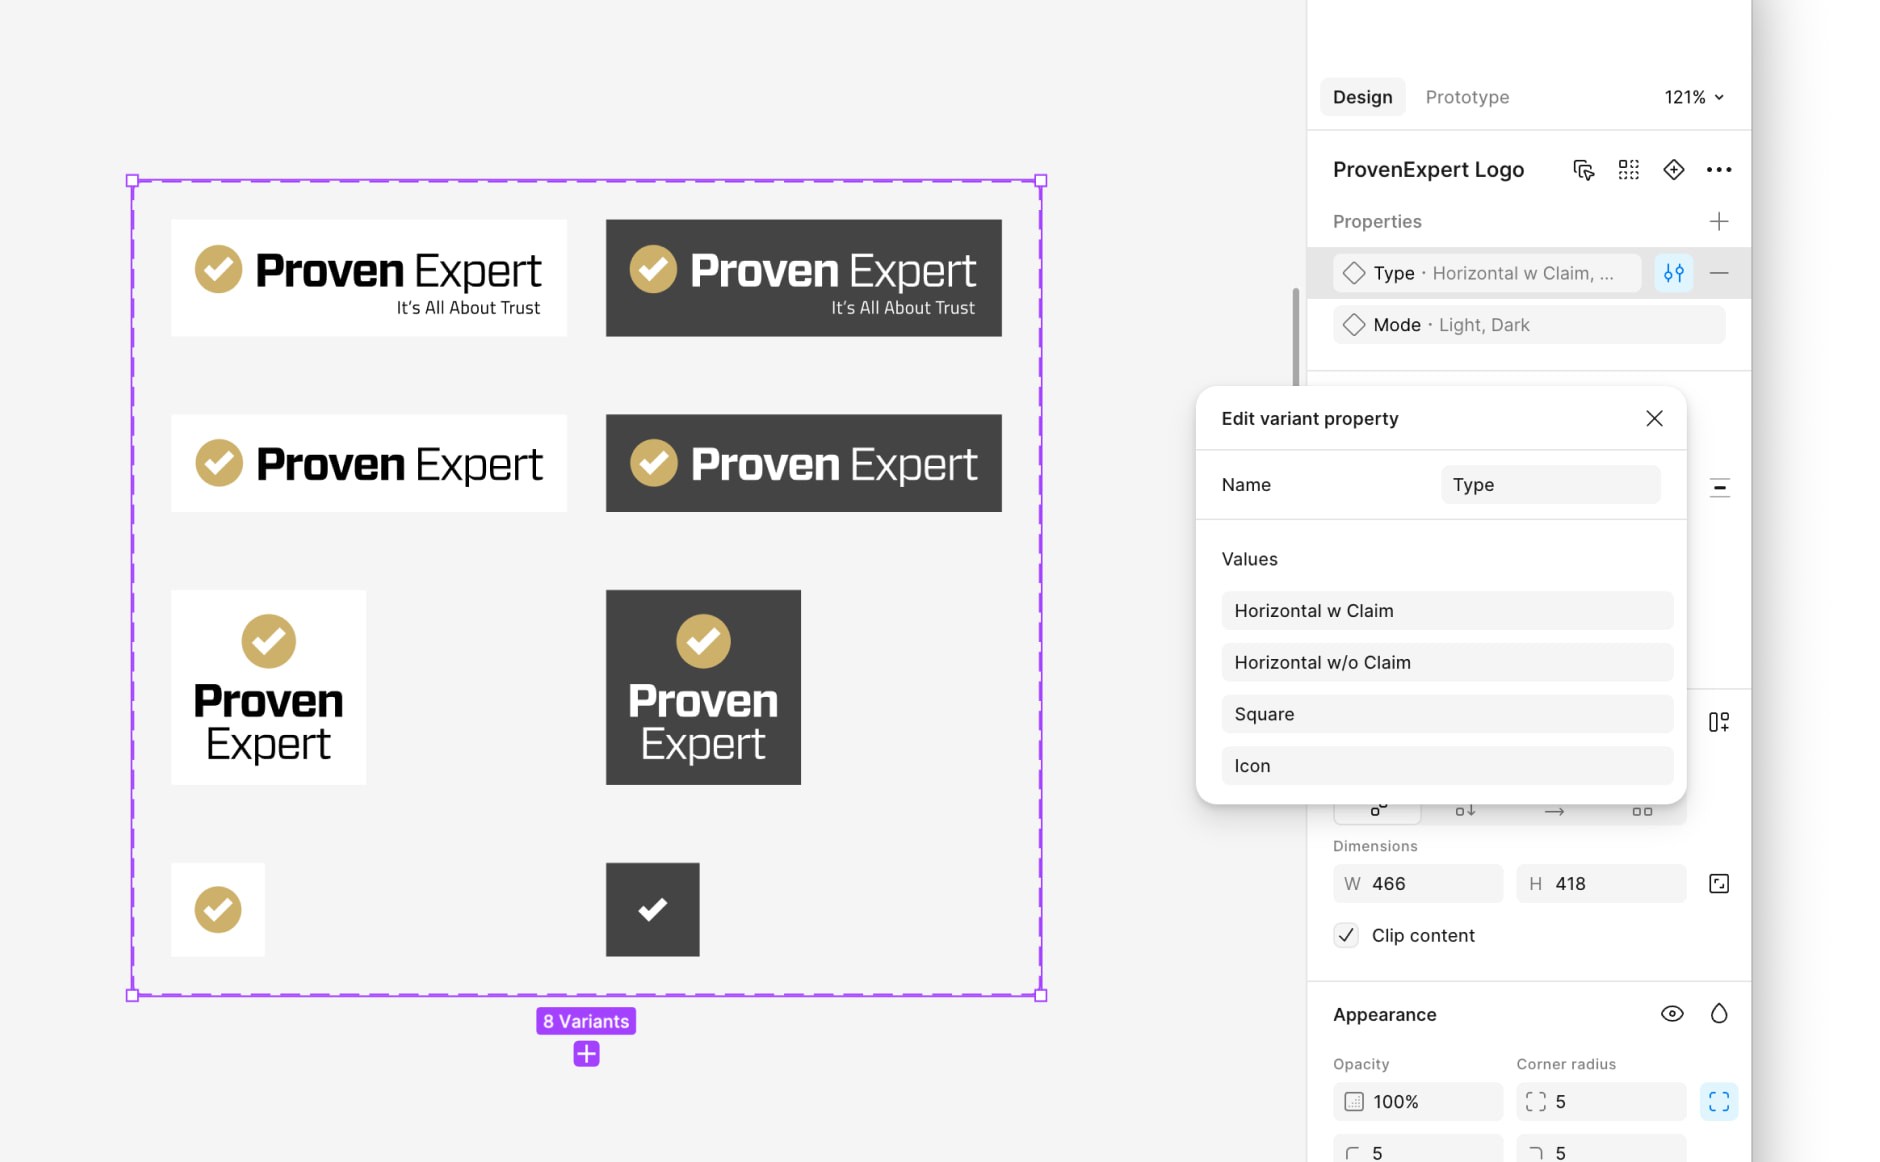Toggle the Clip content checkbox
The width and height of the screenshot is (1880, 1162).
click(1346, 936)
